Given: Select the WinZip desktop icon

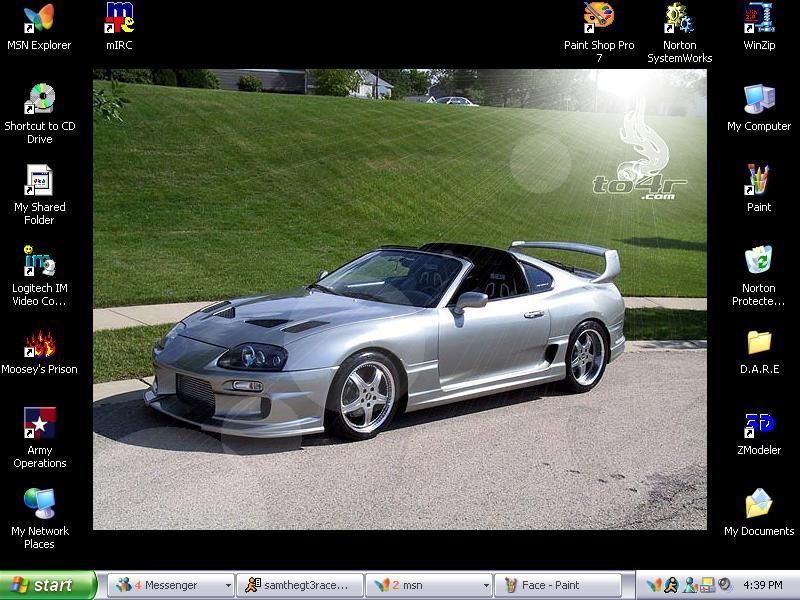Looking at the screenshot, I should coord(759,19).
